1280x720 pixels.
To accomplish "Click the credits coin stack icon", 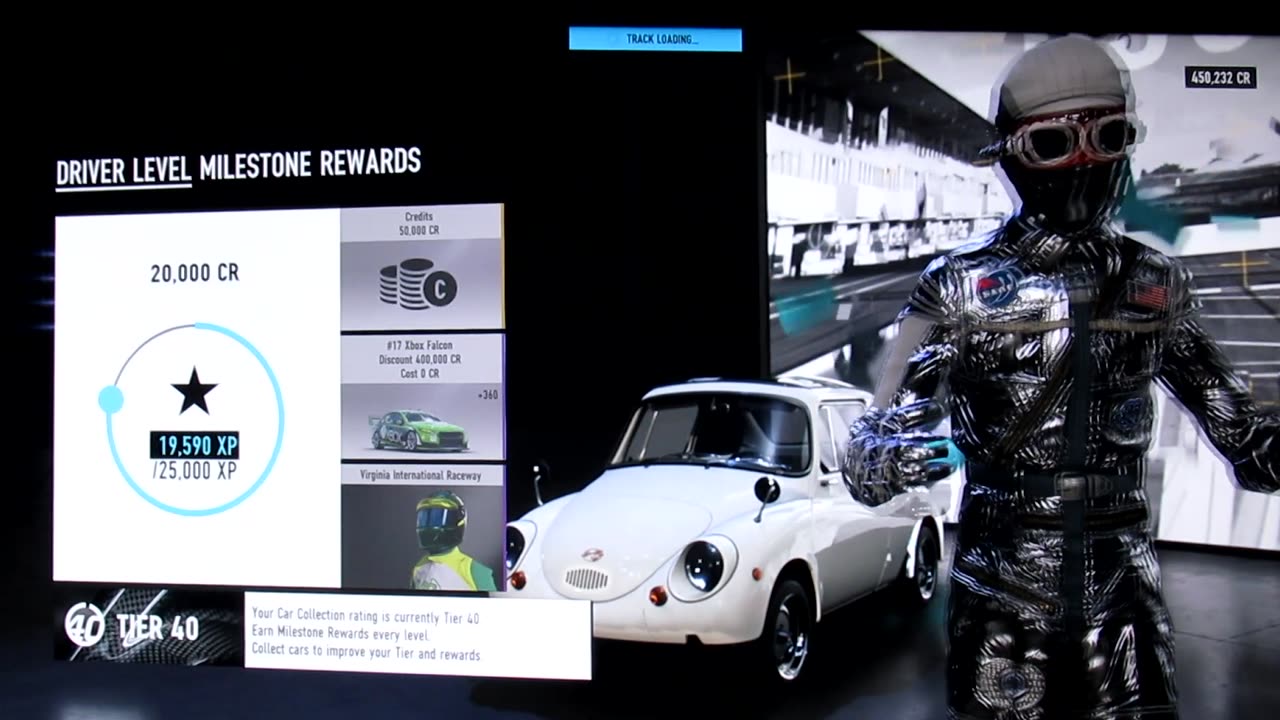I will pos(418,284).
